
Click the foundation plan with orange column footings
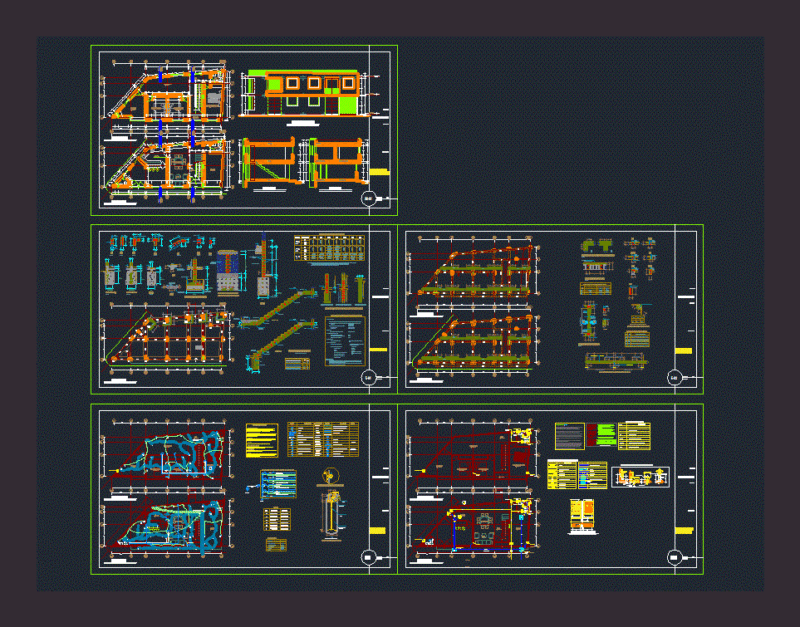(166, 338)
